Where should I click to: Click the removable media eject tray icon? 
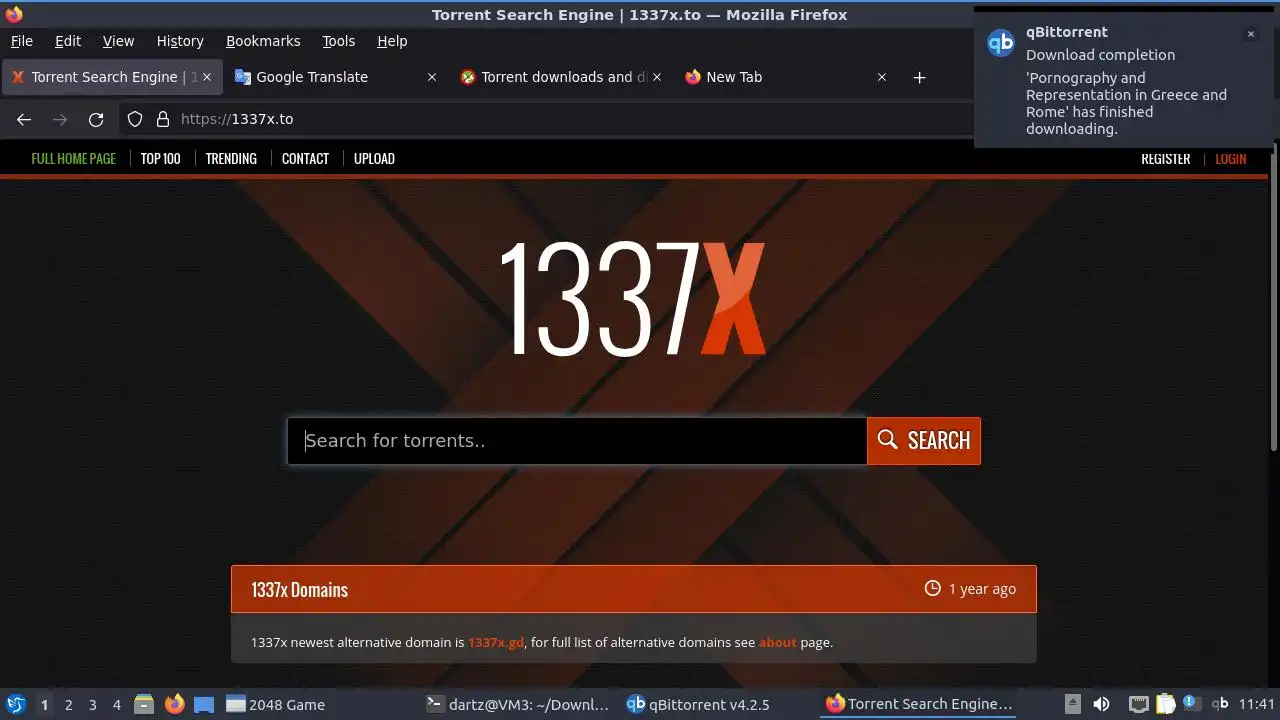[1072, 704]
